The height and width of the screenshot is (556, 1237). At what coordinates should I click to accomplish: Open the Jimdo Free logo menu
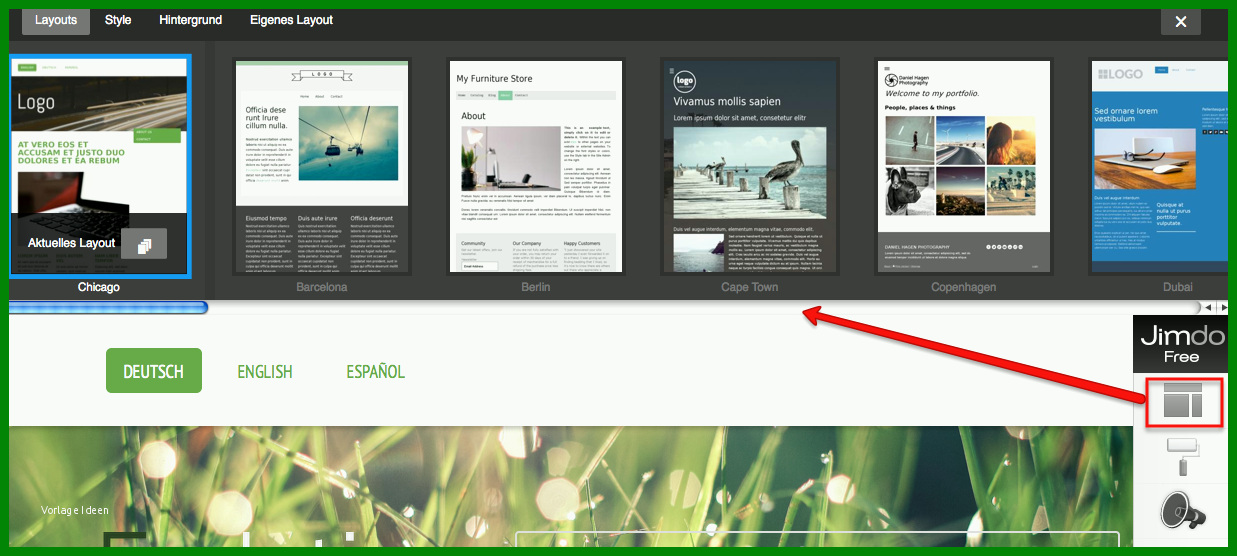coord(1181,344)
